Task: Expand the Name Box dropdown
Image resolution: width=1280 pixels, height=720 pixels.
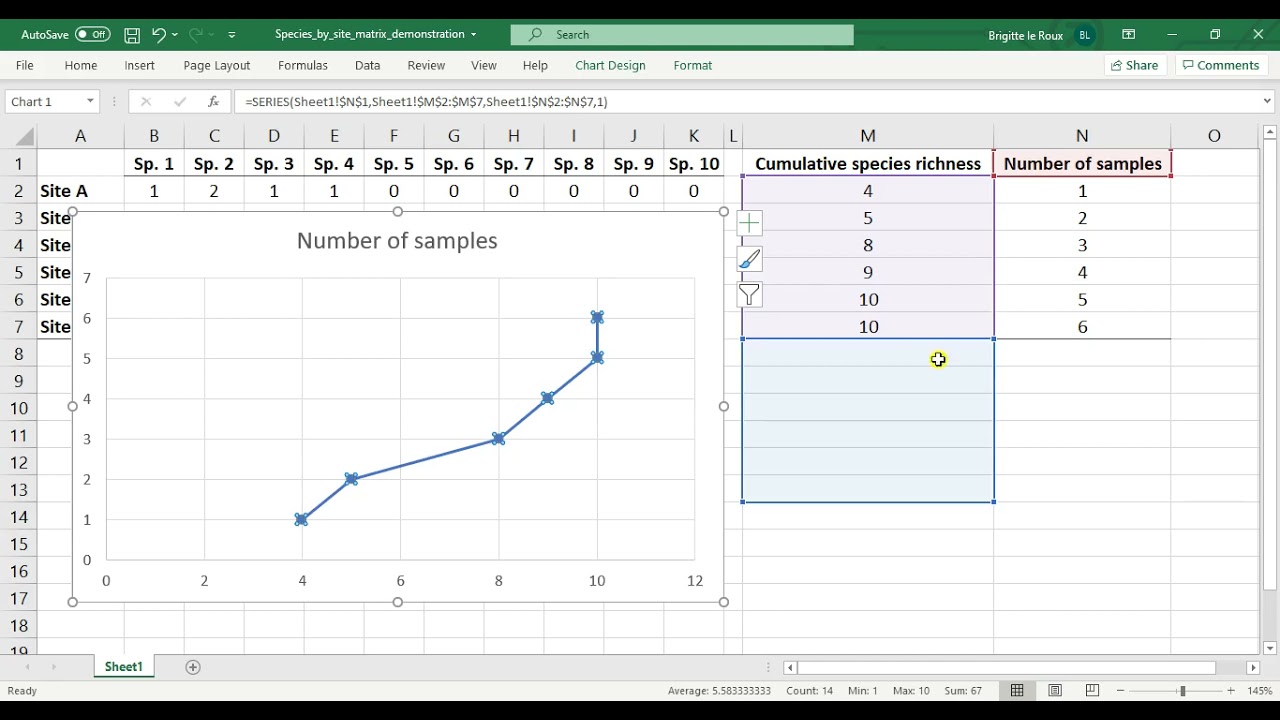Action: tap(90, 101)
